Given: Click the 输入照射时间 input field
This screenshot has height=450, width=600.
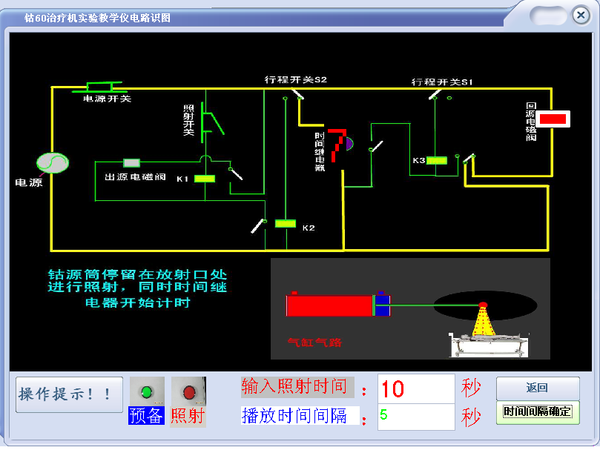Looking at the screenshot, I should tap(416, 388).
